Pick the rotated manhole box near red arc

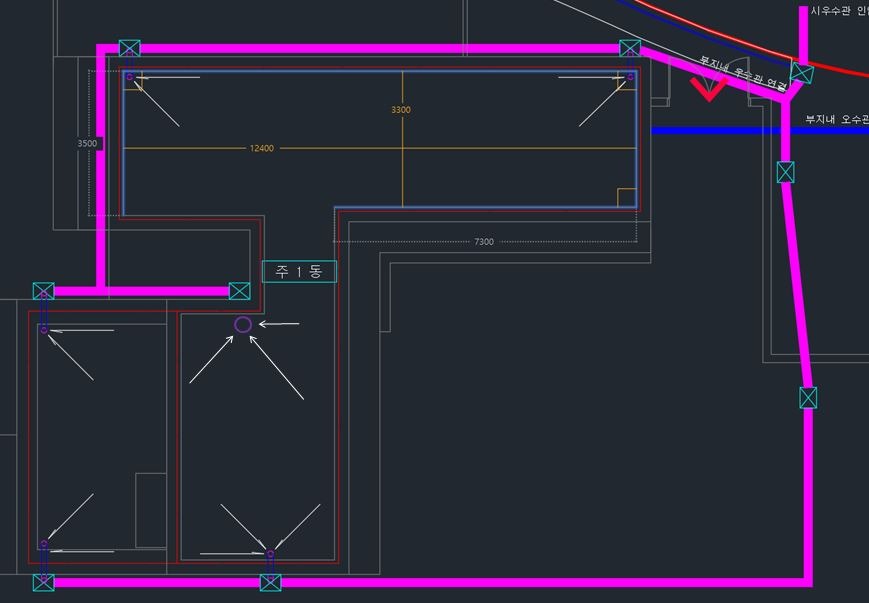pos(801,73)
